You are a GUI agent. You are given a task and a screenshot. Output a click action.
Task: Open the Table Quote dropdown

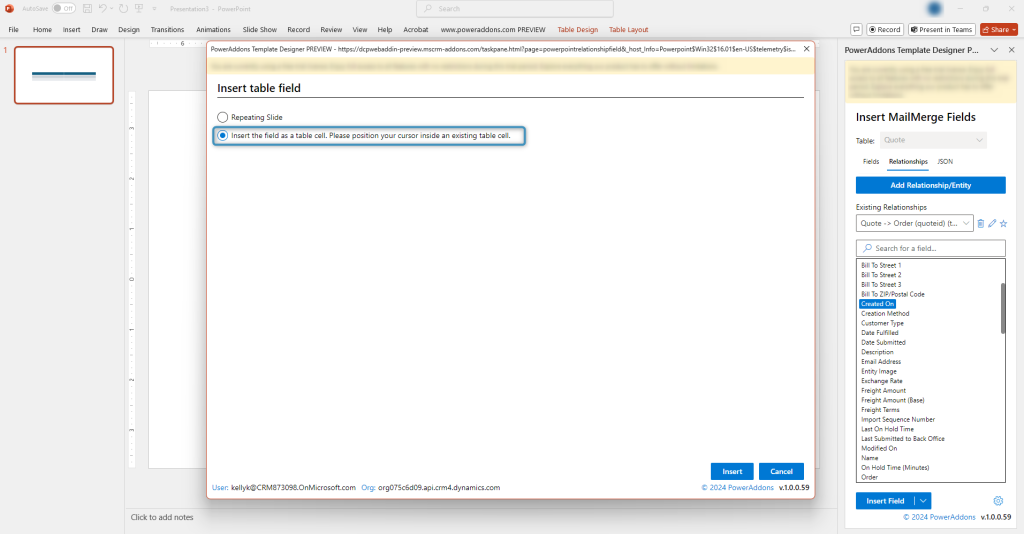pyautogui.click(x=933, y=140)
